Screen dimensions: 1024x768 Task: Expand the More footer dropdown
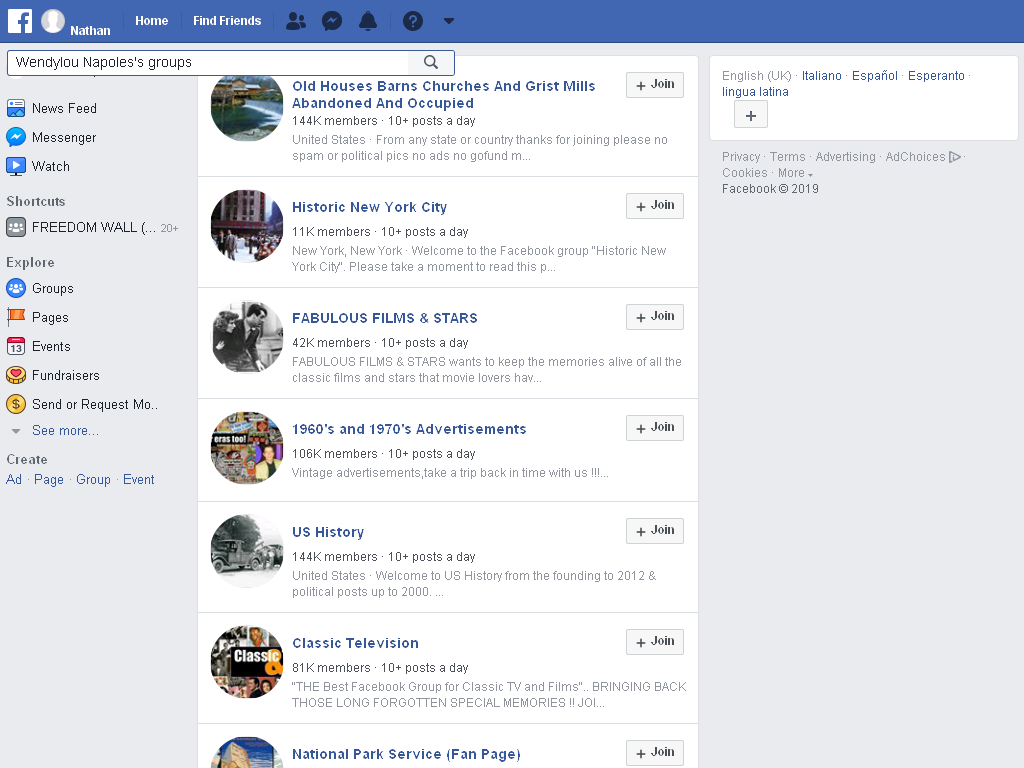tap(795, 173)
